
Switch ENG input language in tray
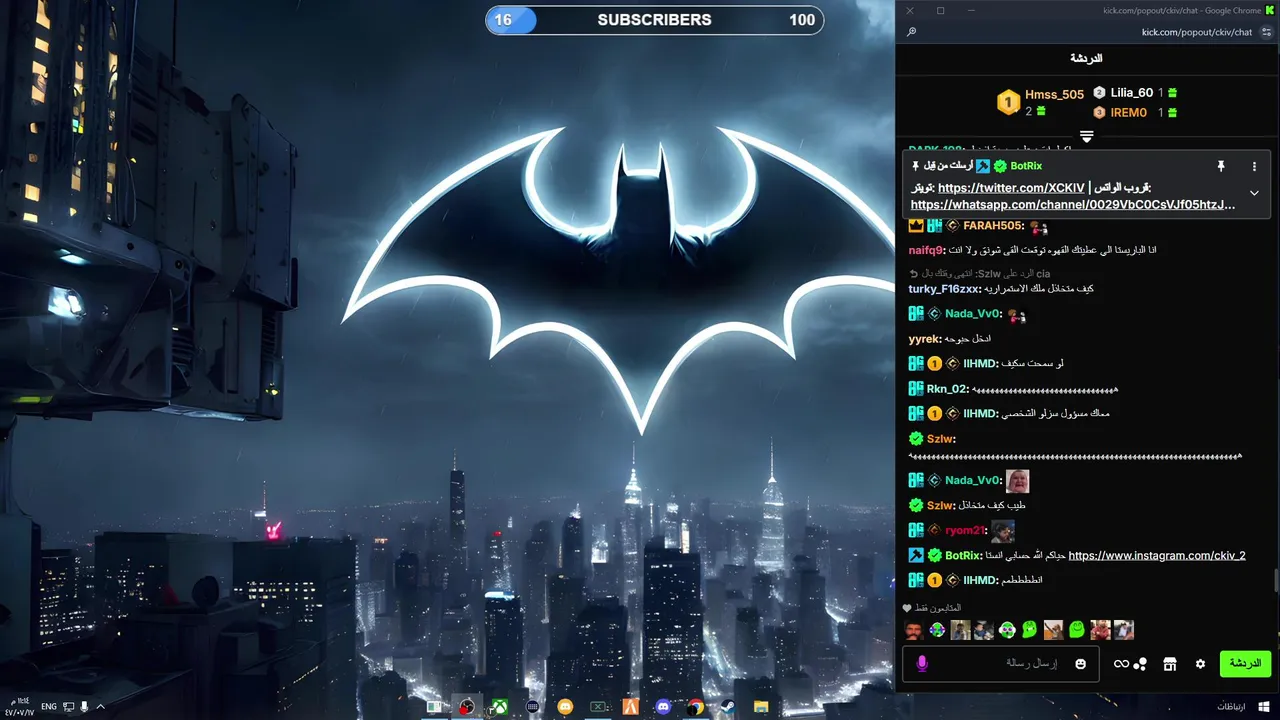tap(49, 707)
